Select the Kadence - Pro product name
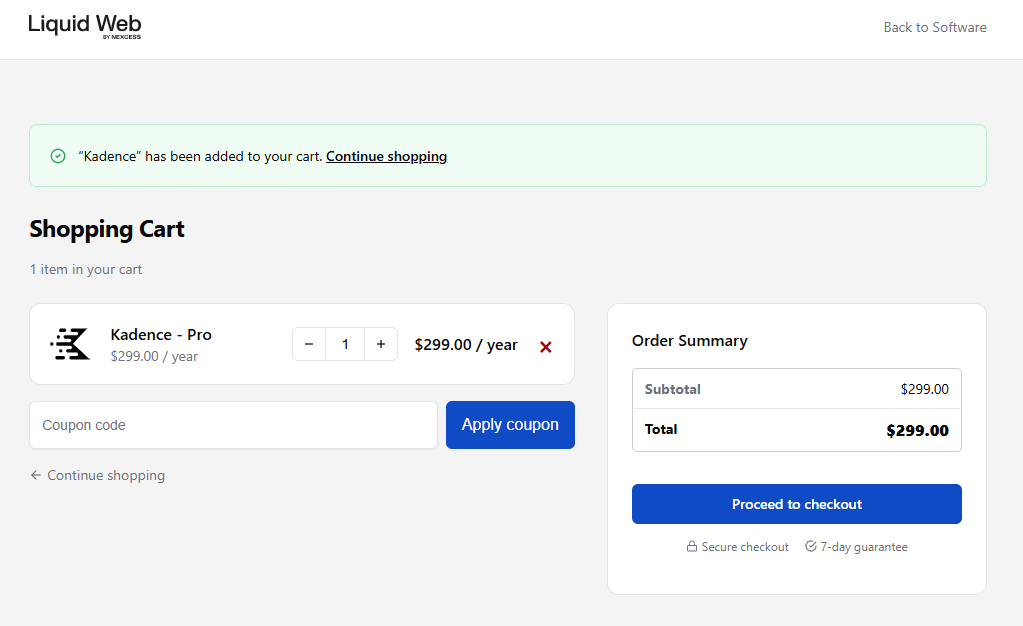The height and width of the screenshot is (626, 1023). [161, 335]
